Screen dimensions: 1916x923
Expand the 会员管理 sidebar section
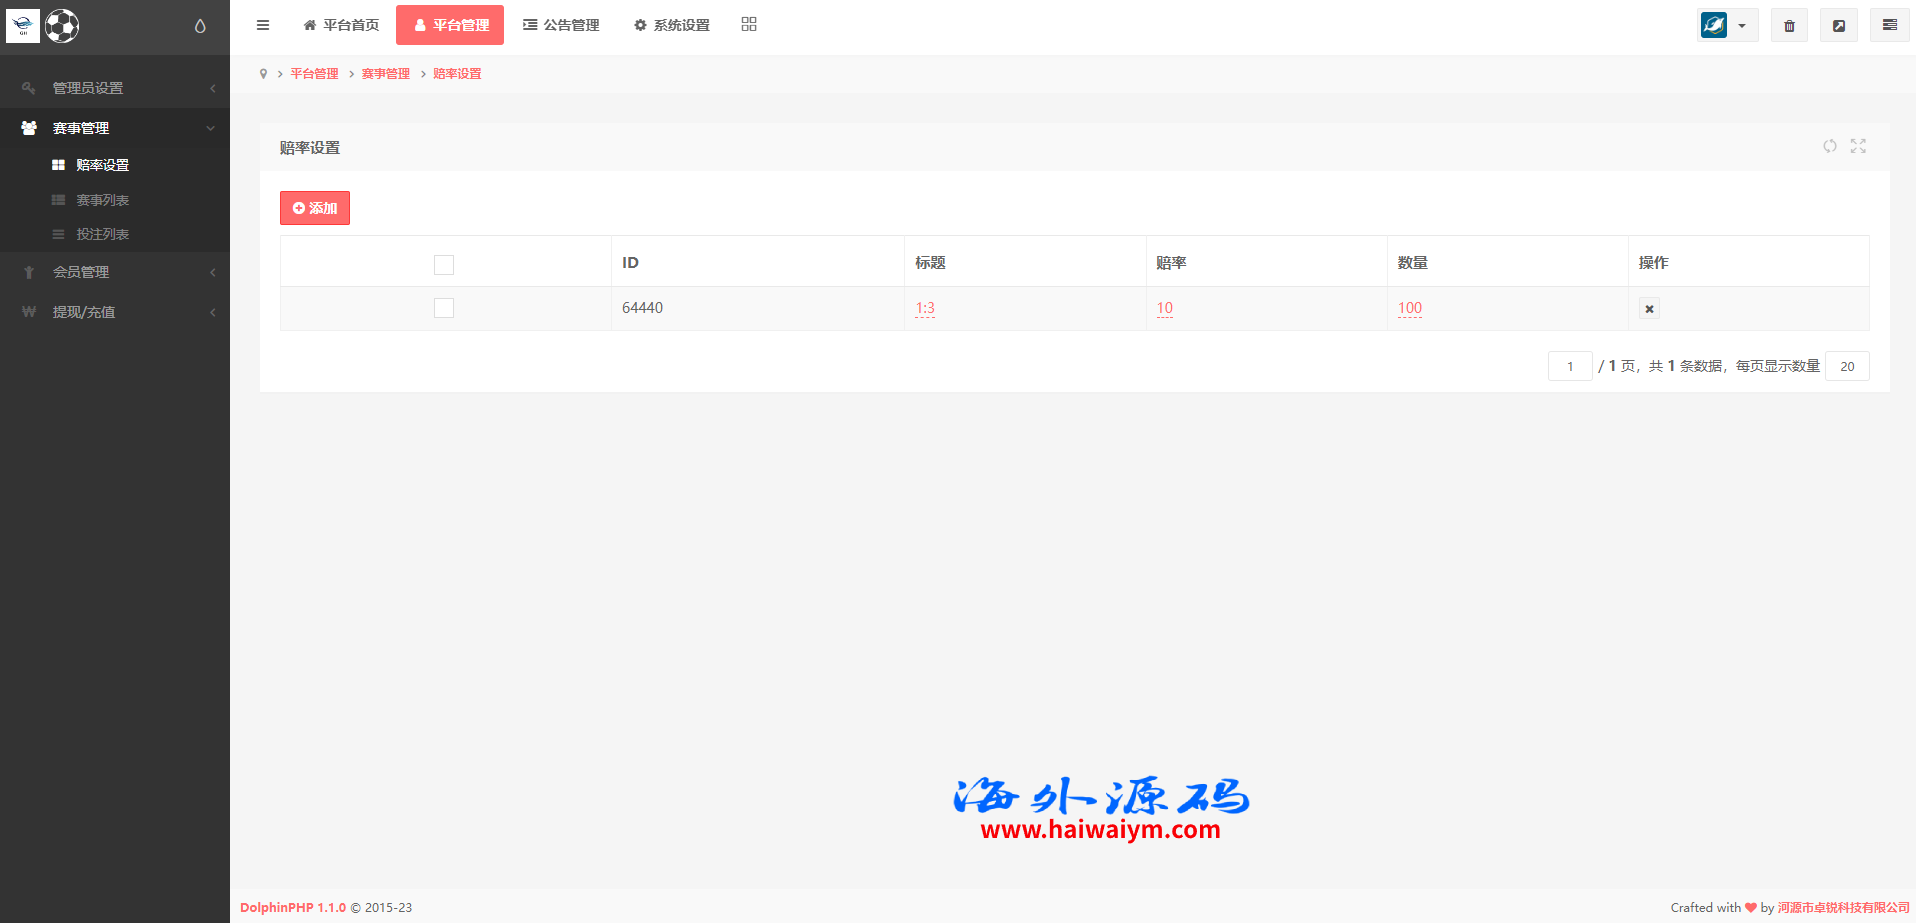(x=115, y=272)
